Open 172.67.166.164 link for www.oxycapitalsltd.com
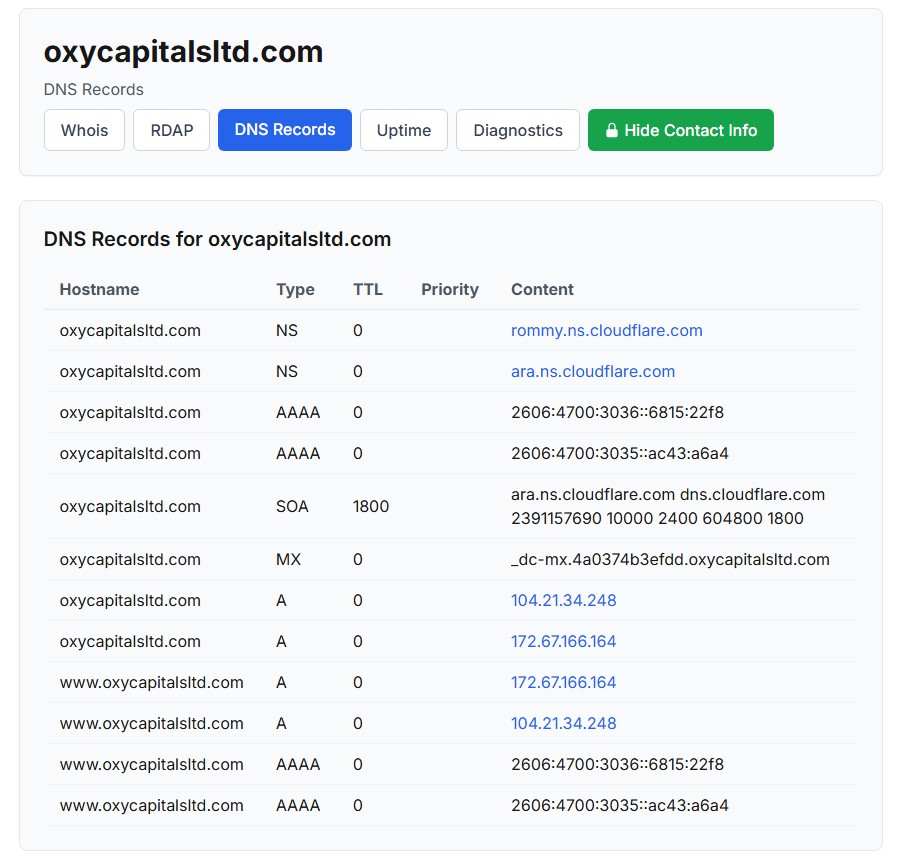This screenshot has height=865, width=903. click(563, 682)
